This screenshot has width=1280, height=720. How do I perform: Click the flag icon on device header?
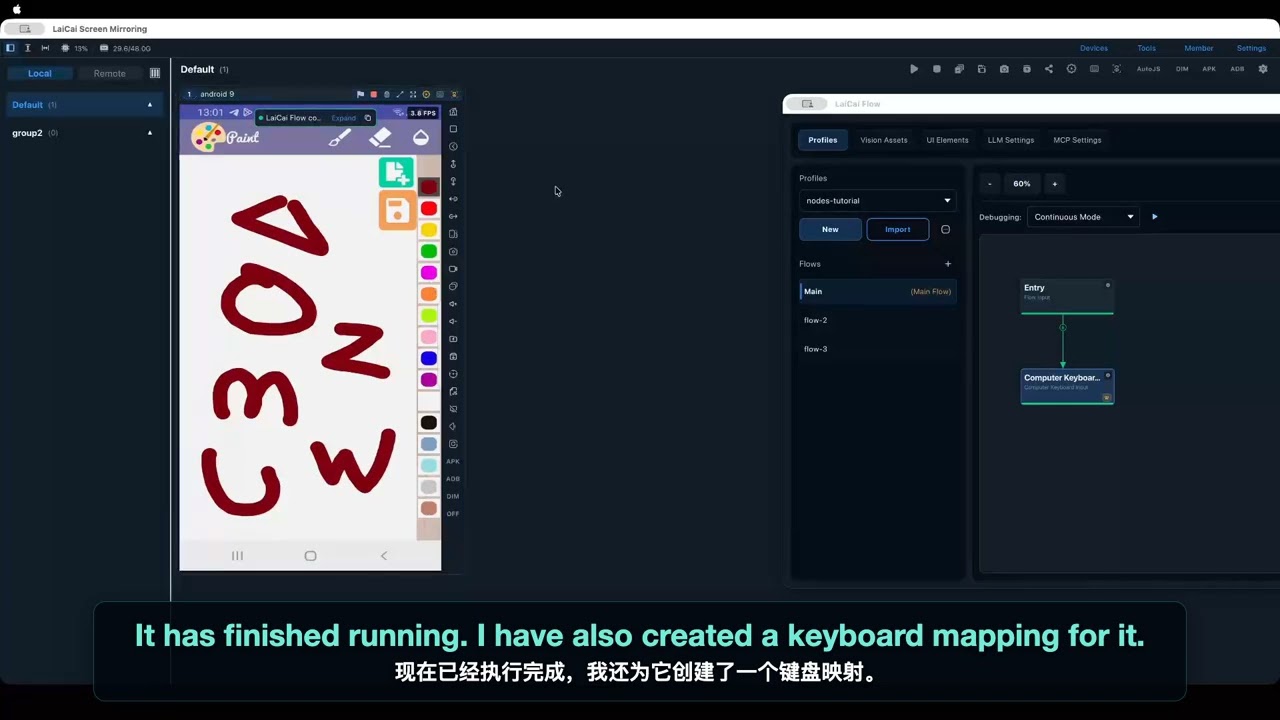pos(361,94)
